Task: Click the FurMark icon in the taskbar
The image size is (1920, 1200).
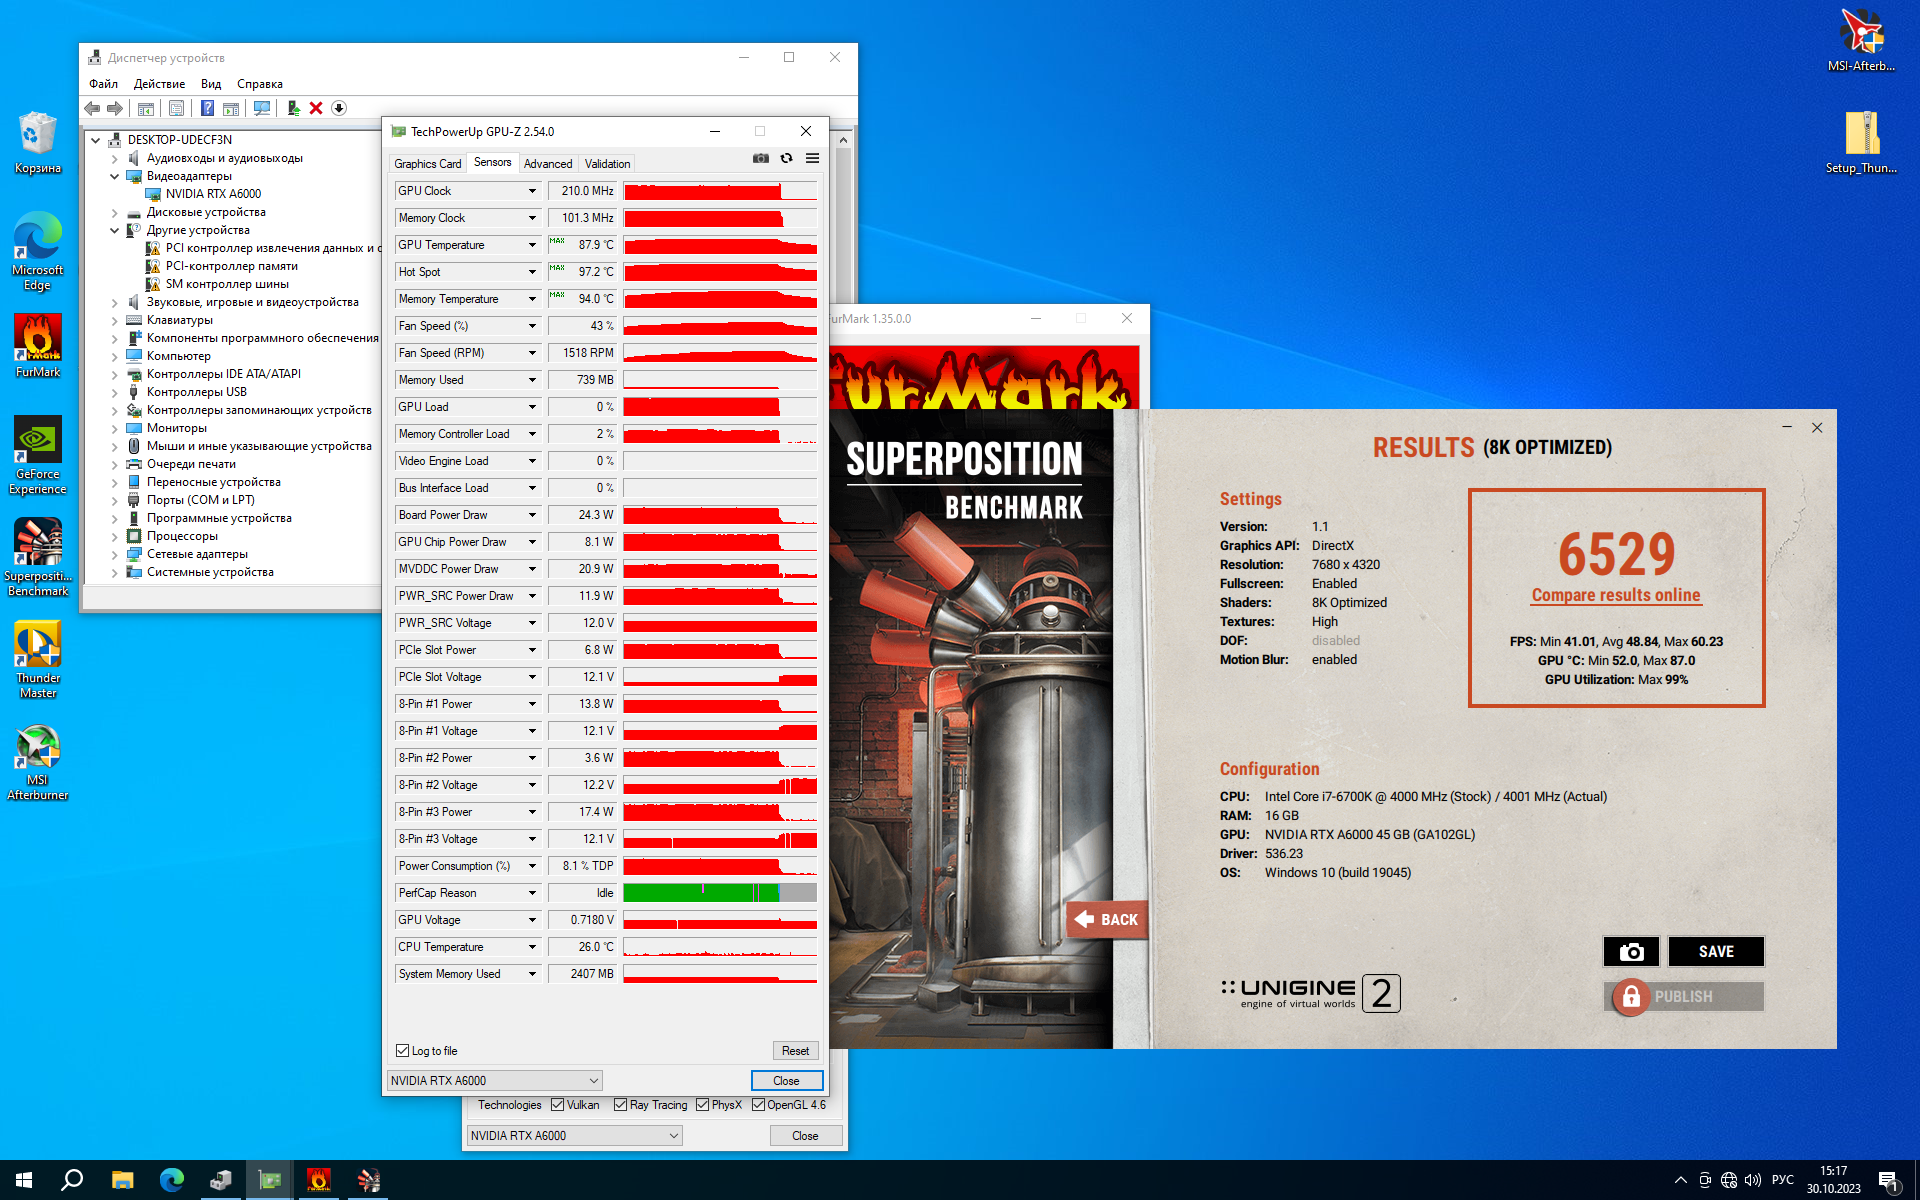Action: [318, 1180]
